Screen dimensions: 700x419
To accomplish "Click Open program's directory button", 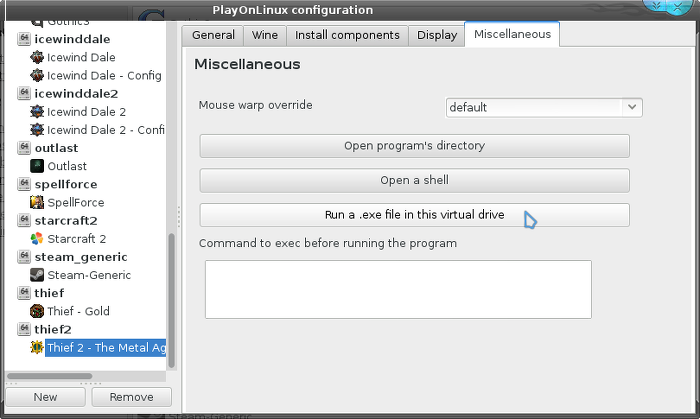I will [414, 146].
